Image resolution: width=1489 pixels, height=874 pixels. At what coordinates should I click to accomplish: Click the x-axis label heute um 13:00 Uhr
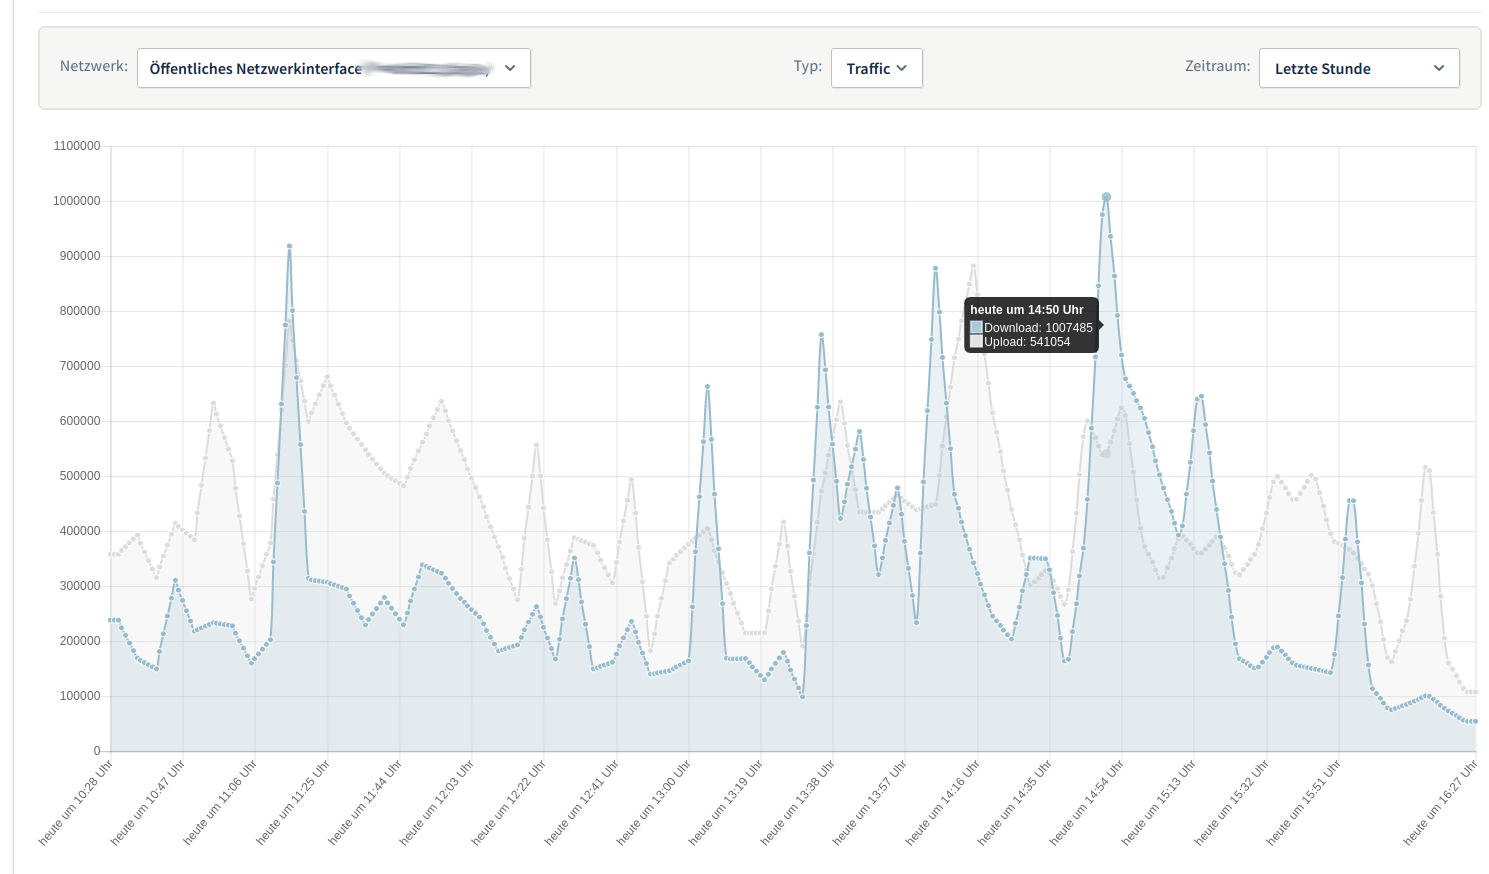point(654,802)
